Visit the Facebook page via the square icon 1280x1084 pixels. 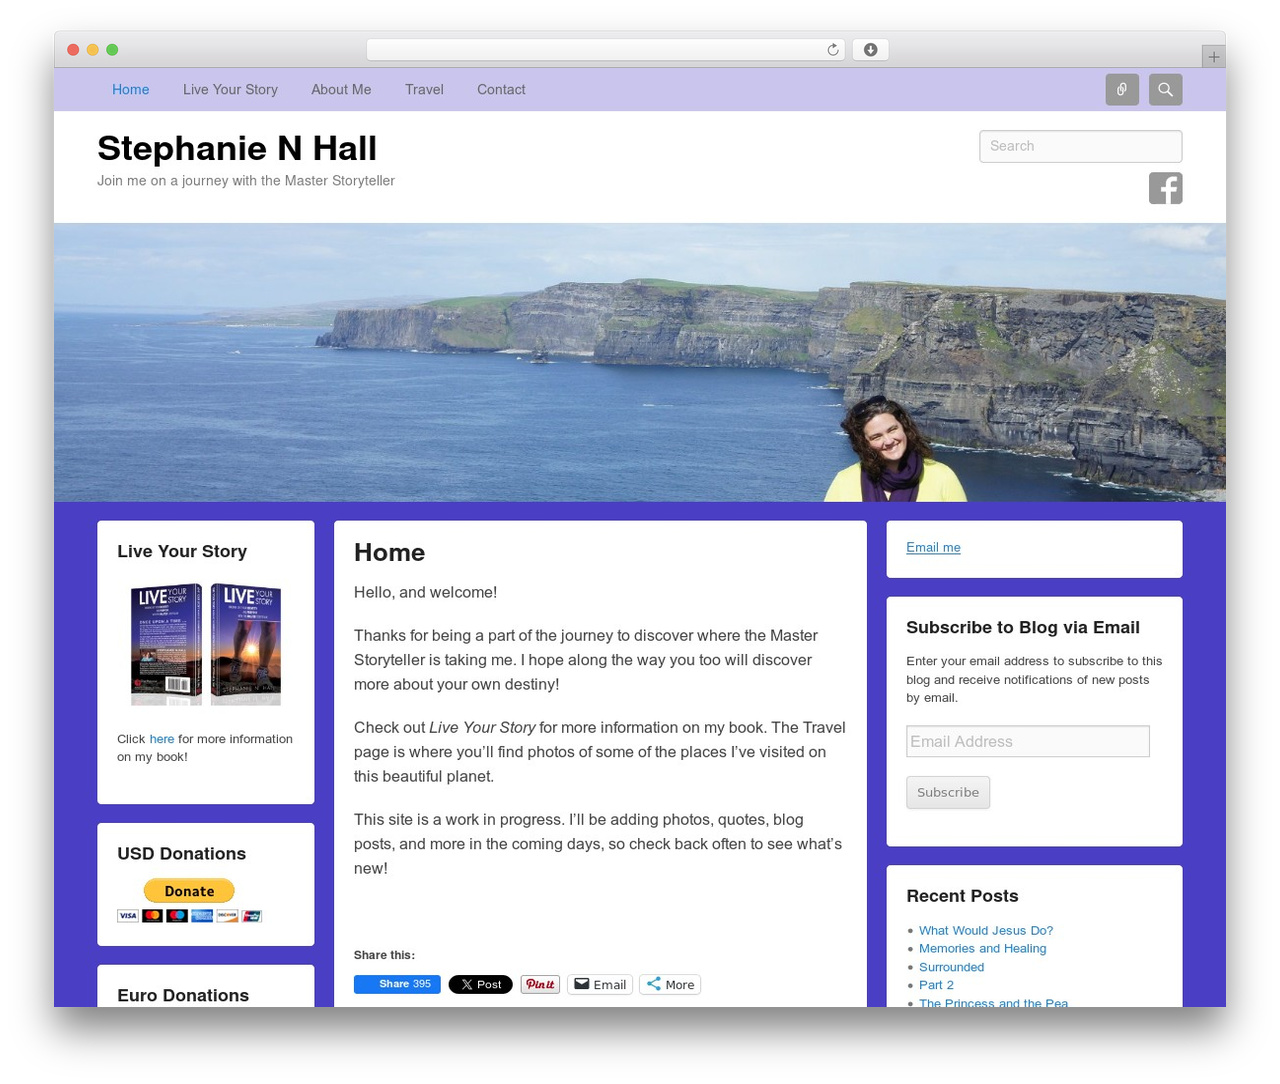1165,188
